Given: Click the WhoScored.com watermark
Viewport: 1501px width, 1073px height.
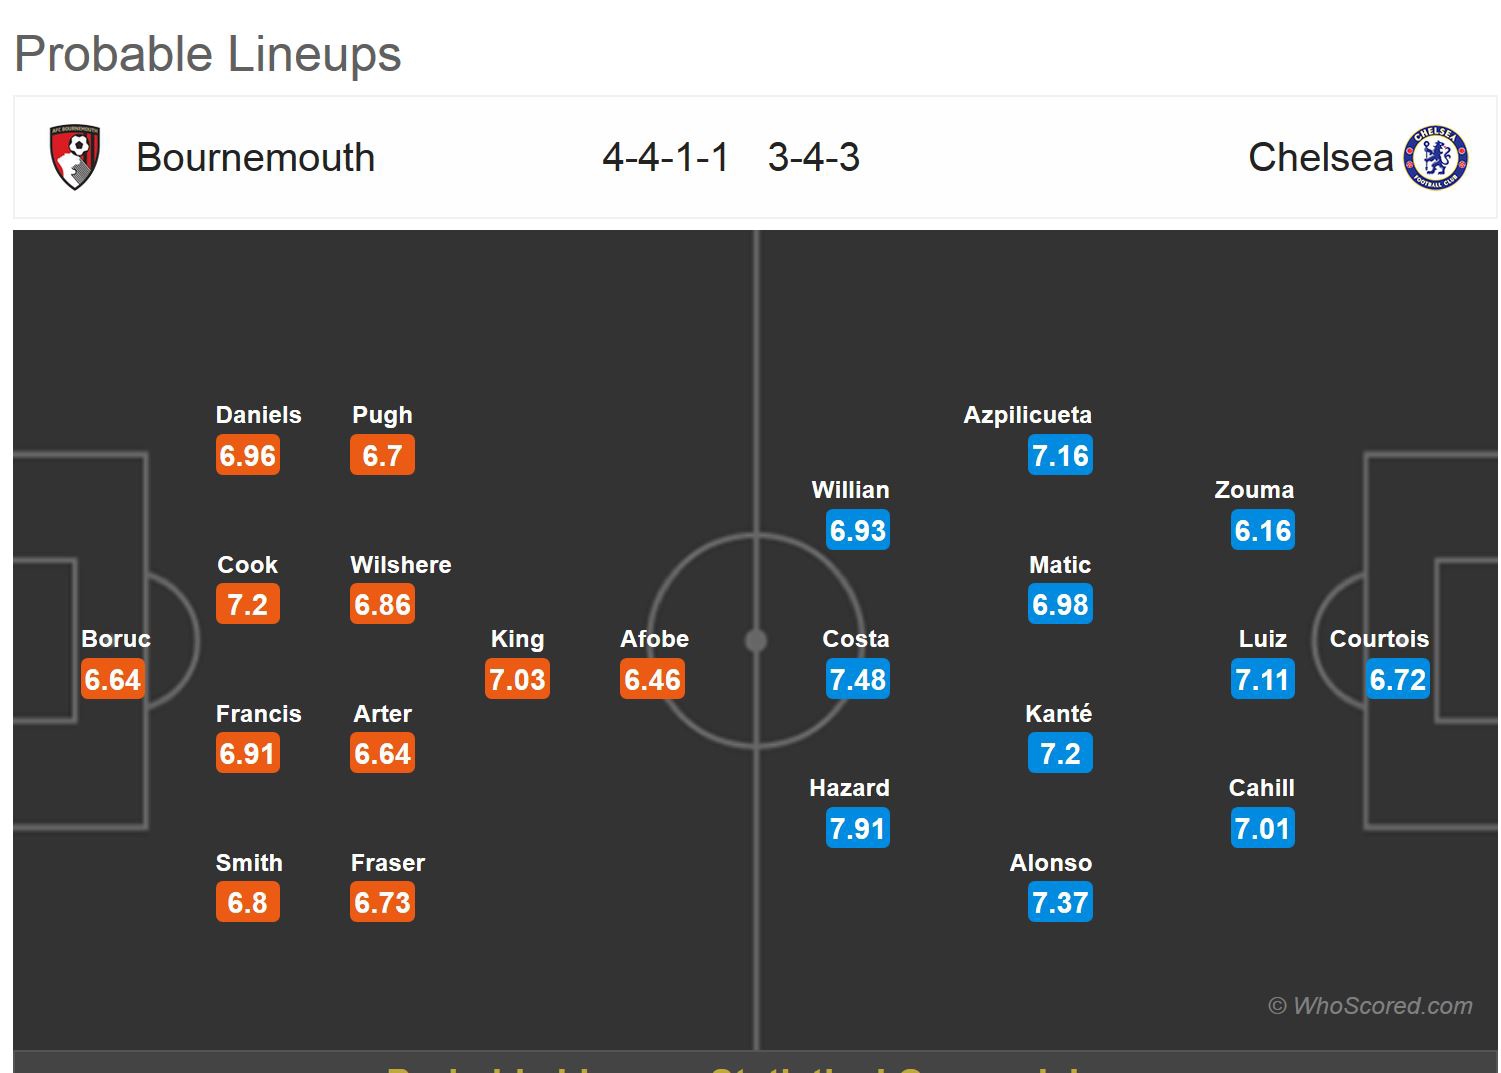Looking at the screenshot, I should [x=1370, y=1006].
